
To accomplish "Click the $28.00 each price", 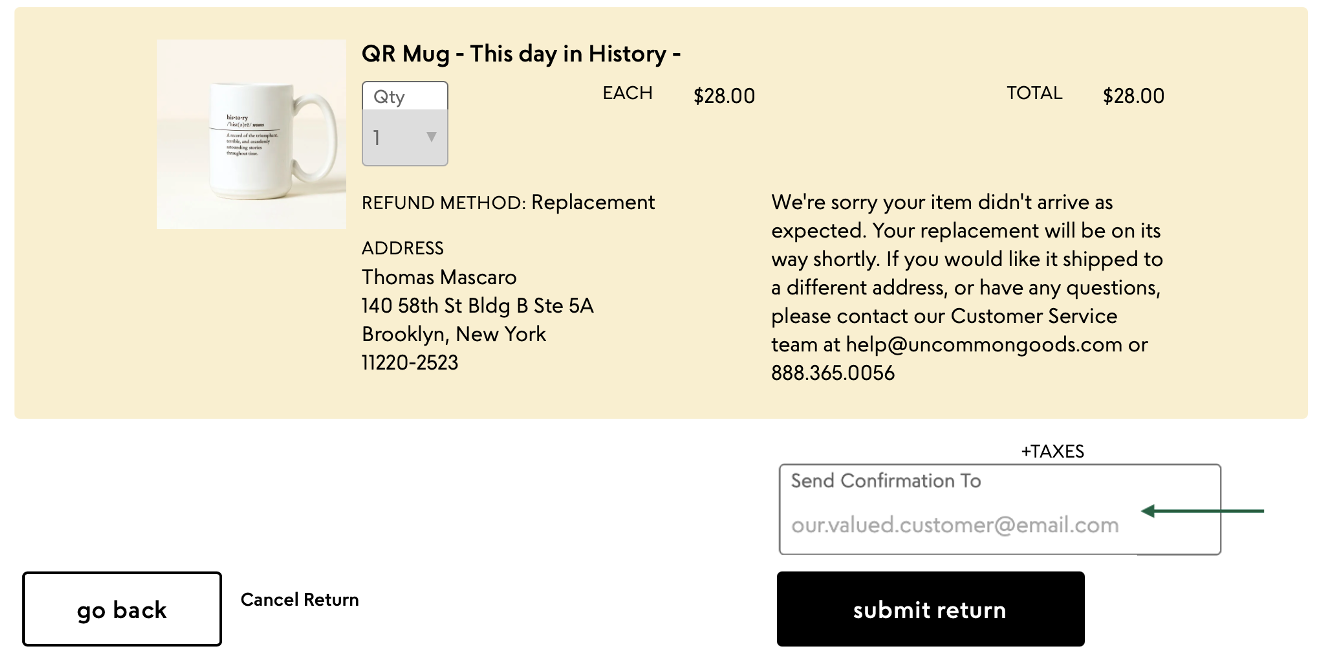I will 724,96.
